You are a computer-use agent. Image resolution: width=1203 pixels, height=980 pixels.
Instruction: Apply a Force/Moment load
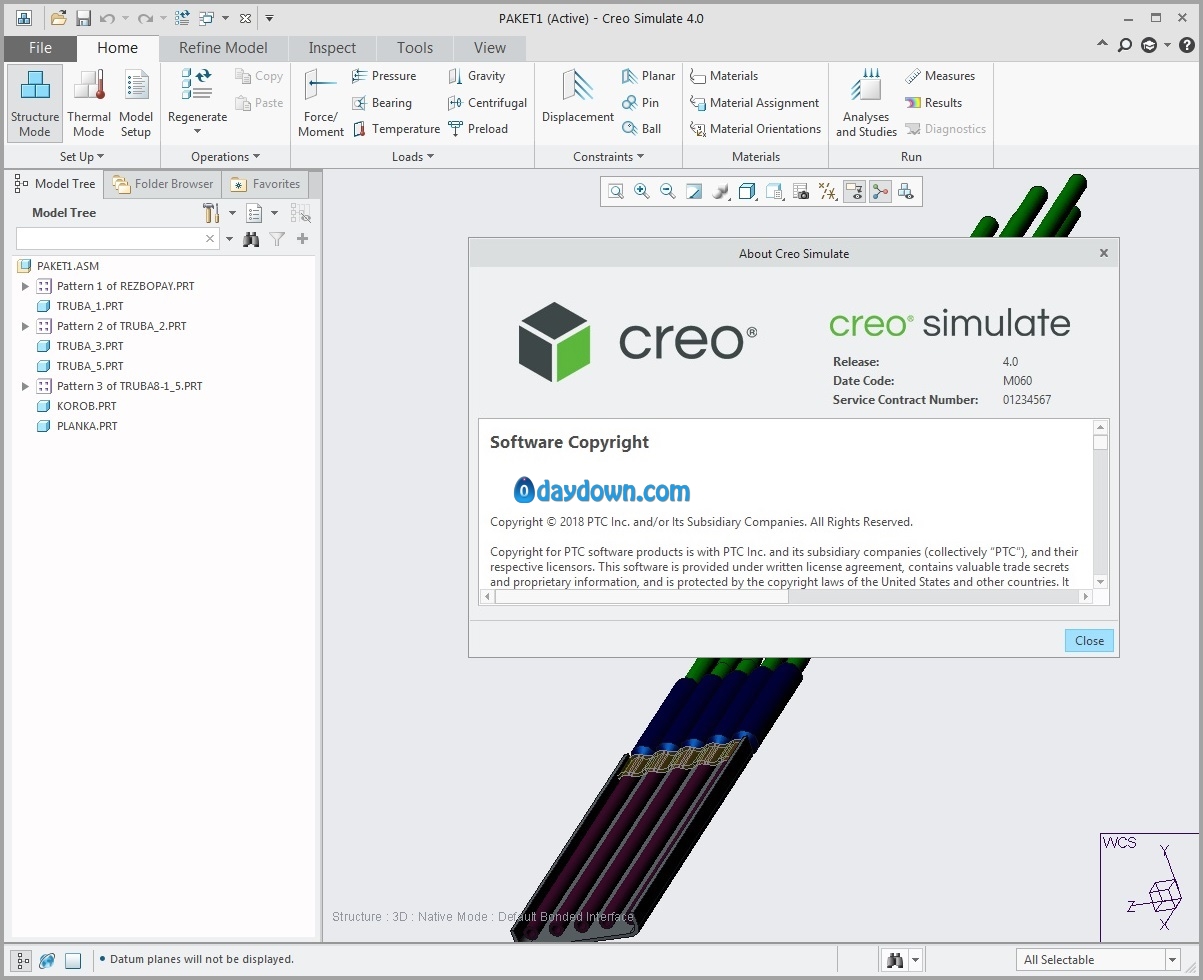click(321, 104)
